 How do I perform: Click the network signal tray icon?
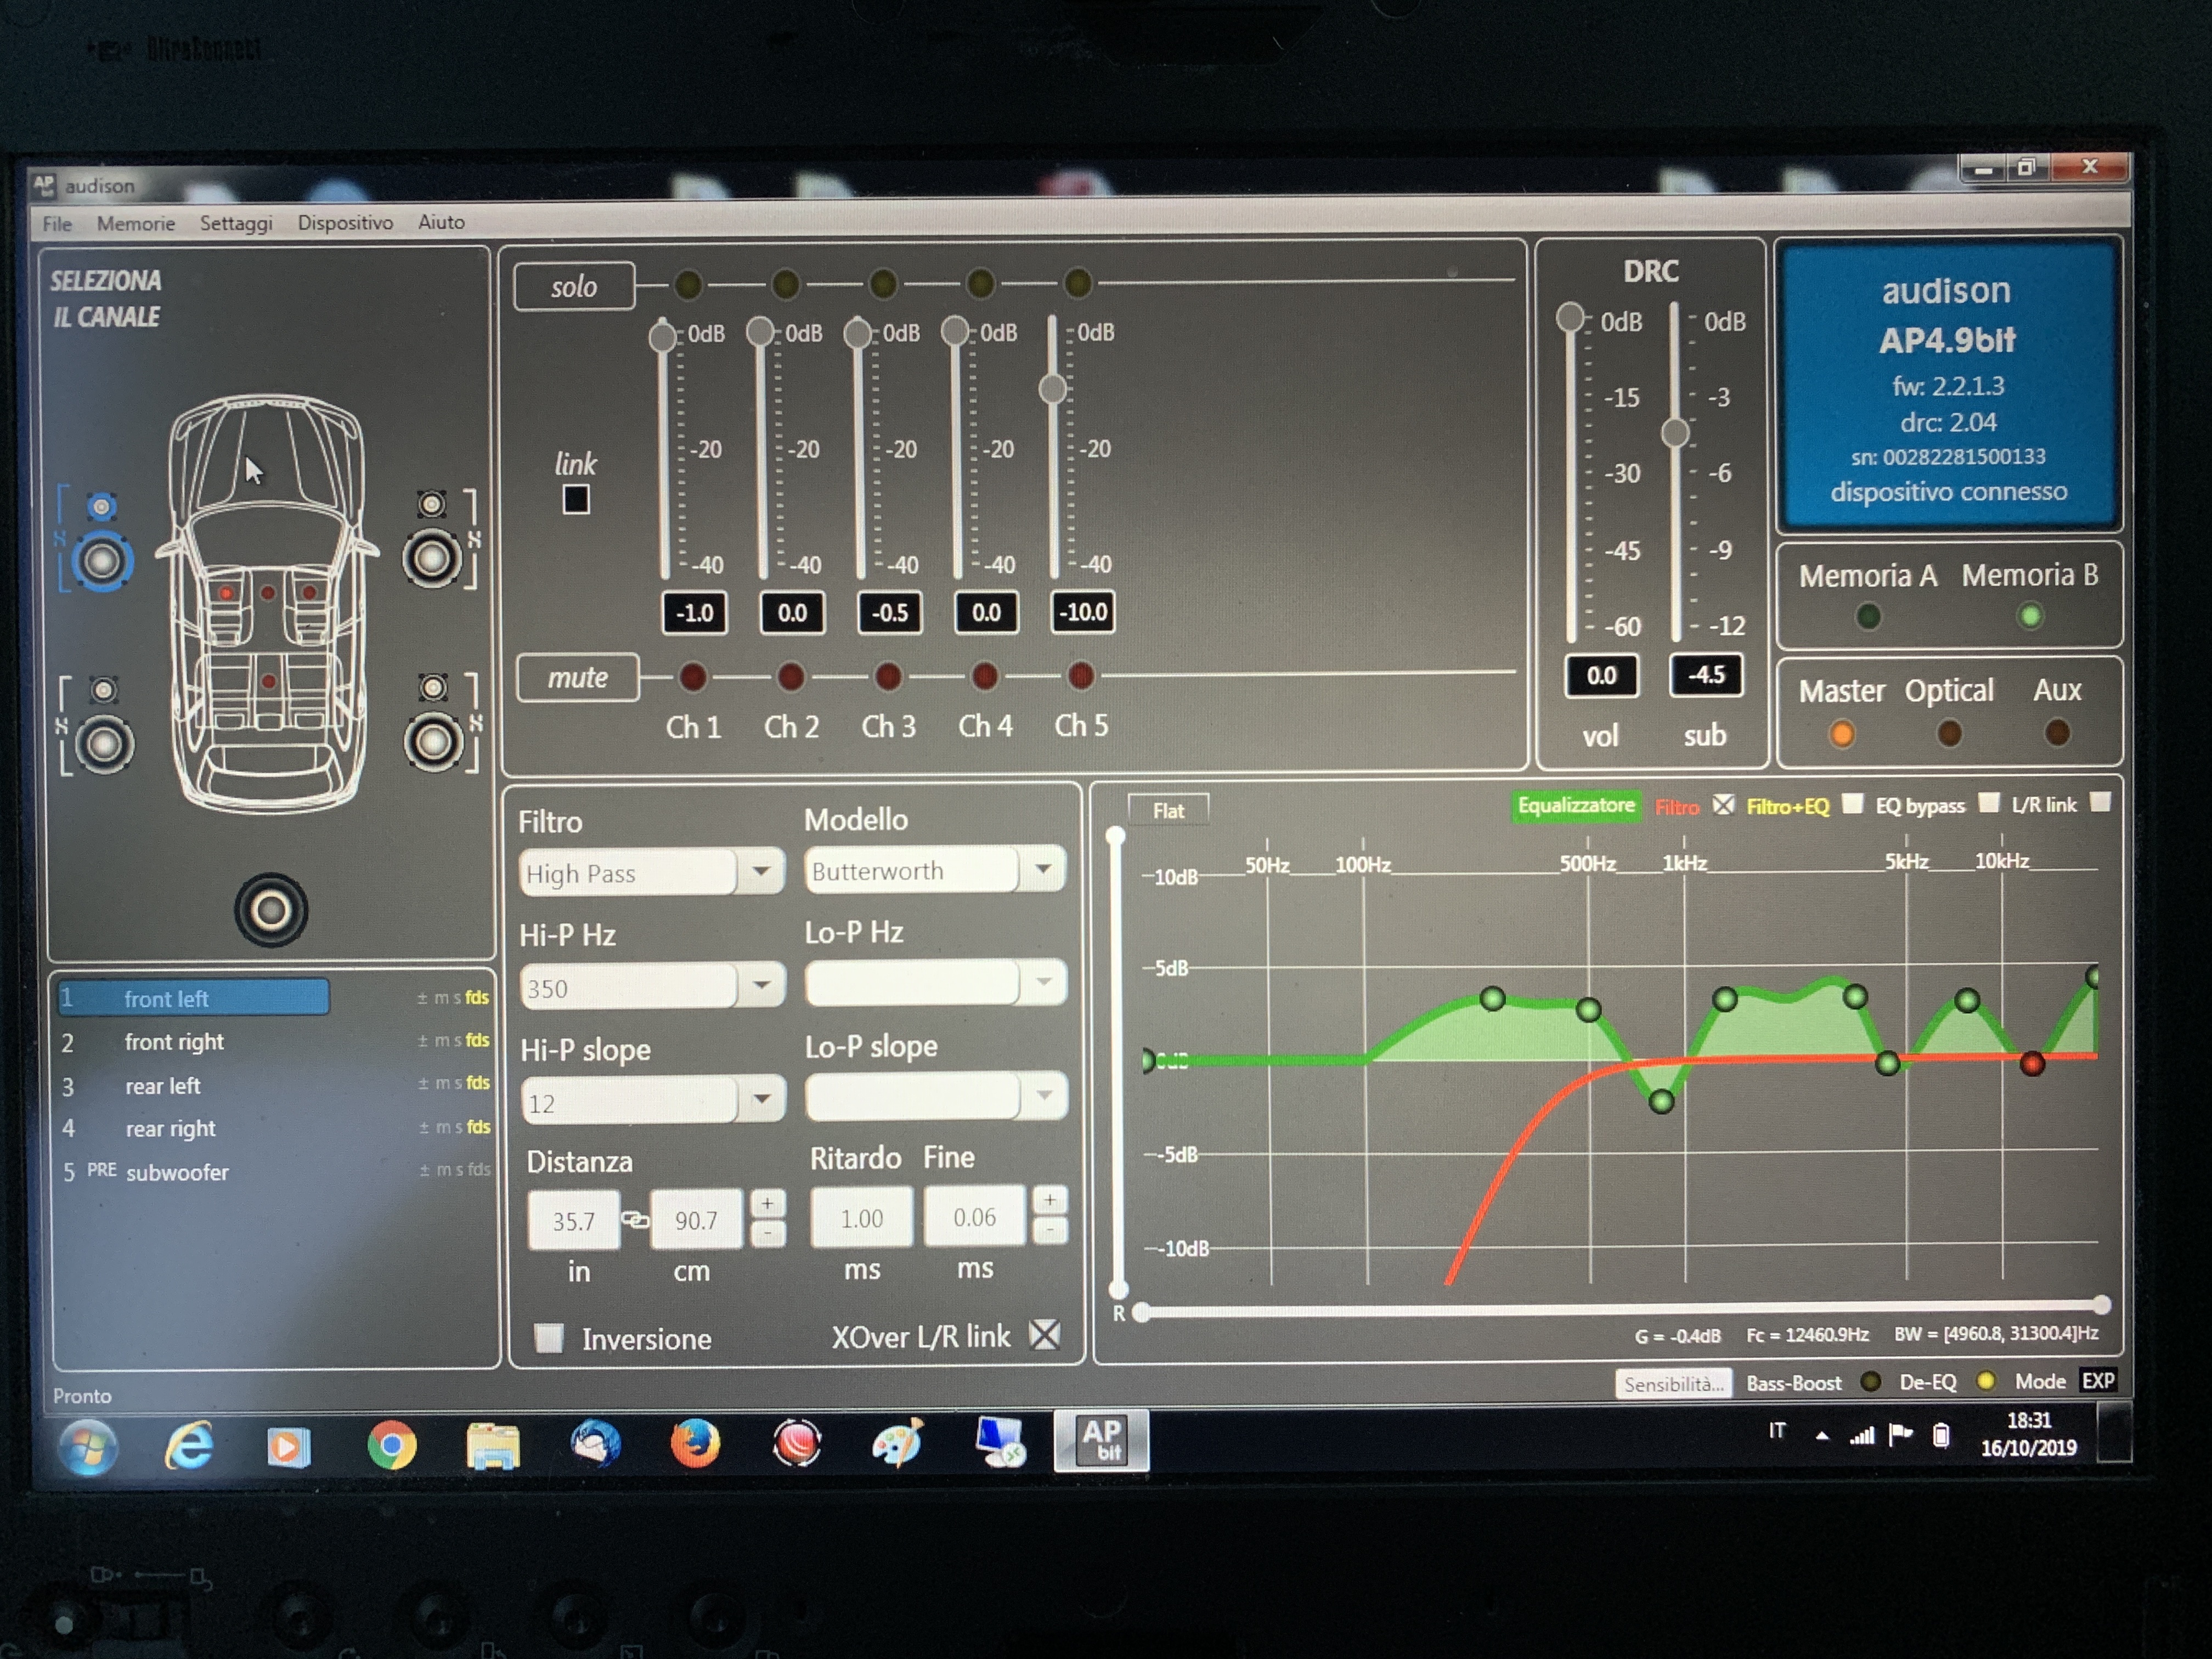click(1861, 1436)
